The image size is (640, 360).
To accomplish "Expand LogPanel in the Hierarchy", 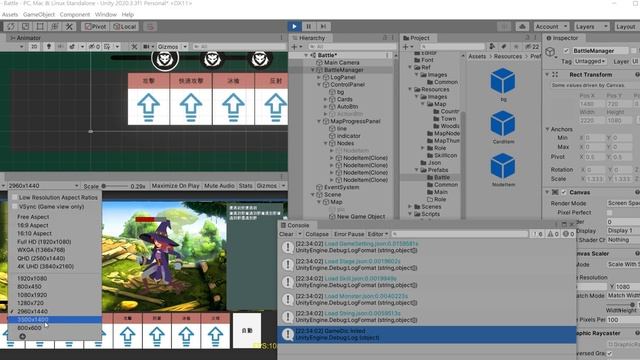I will pyautogui.click(x=319, y=77).
